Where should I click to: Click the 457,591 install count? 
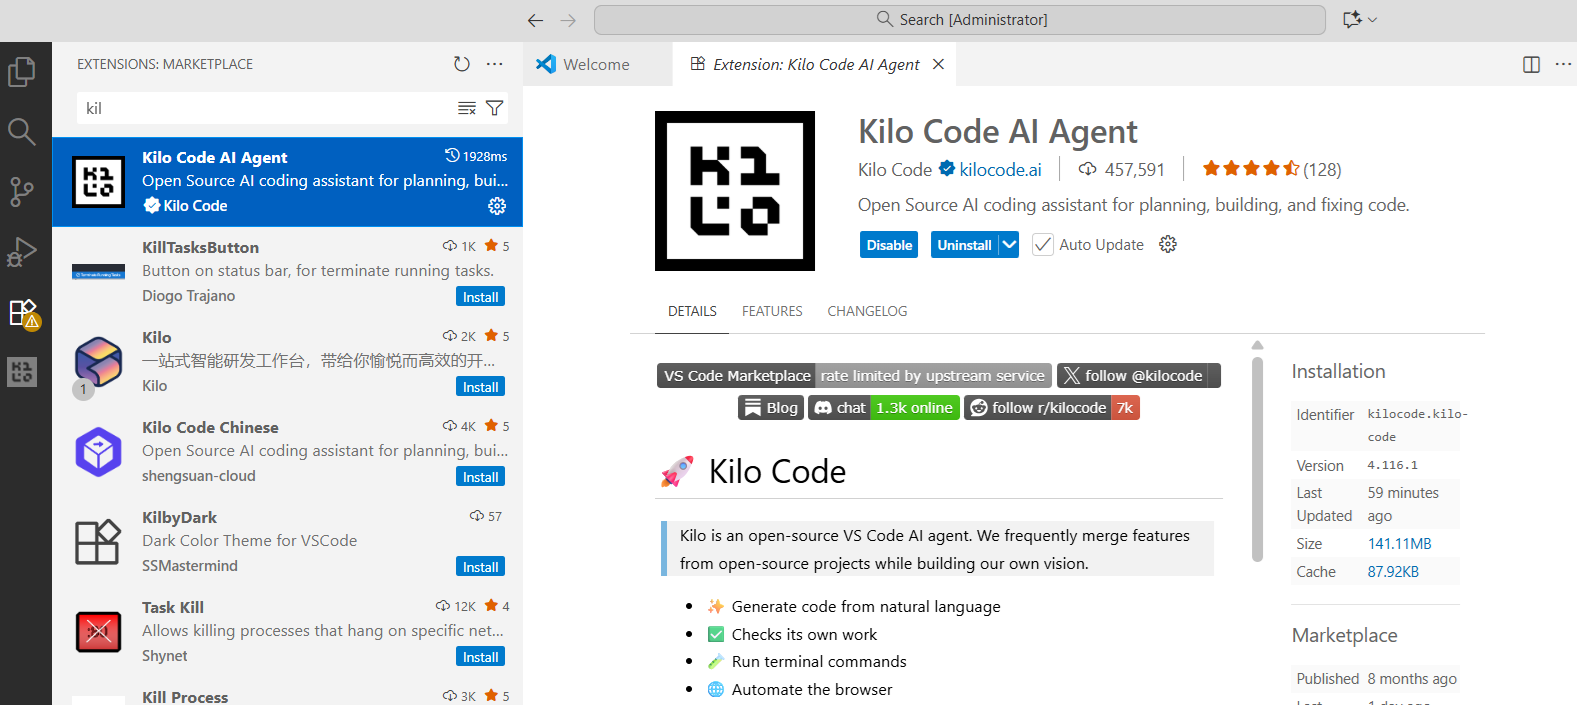pos(1134,170)
